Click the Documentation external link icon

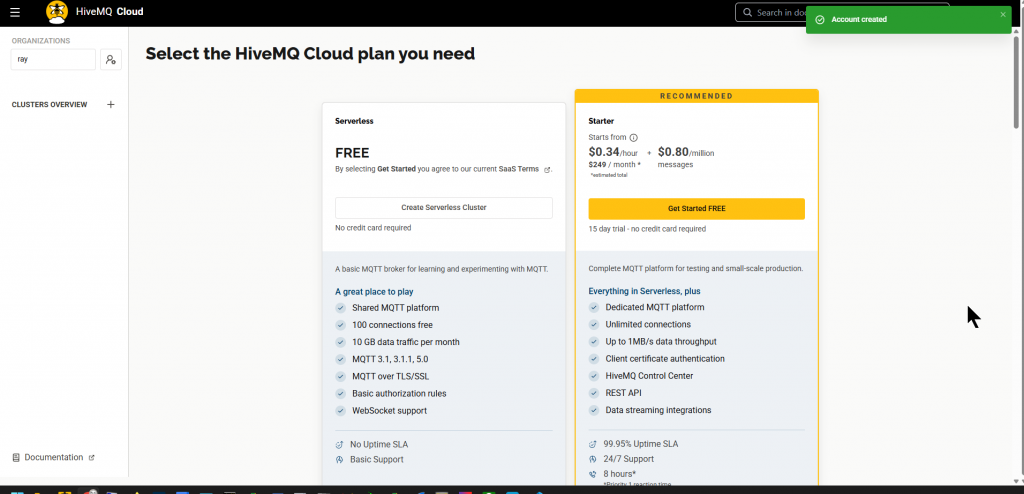92,457
